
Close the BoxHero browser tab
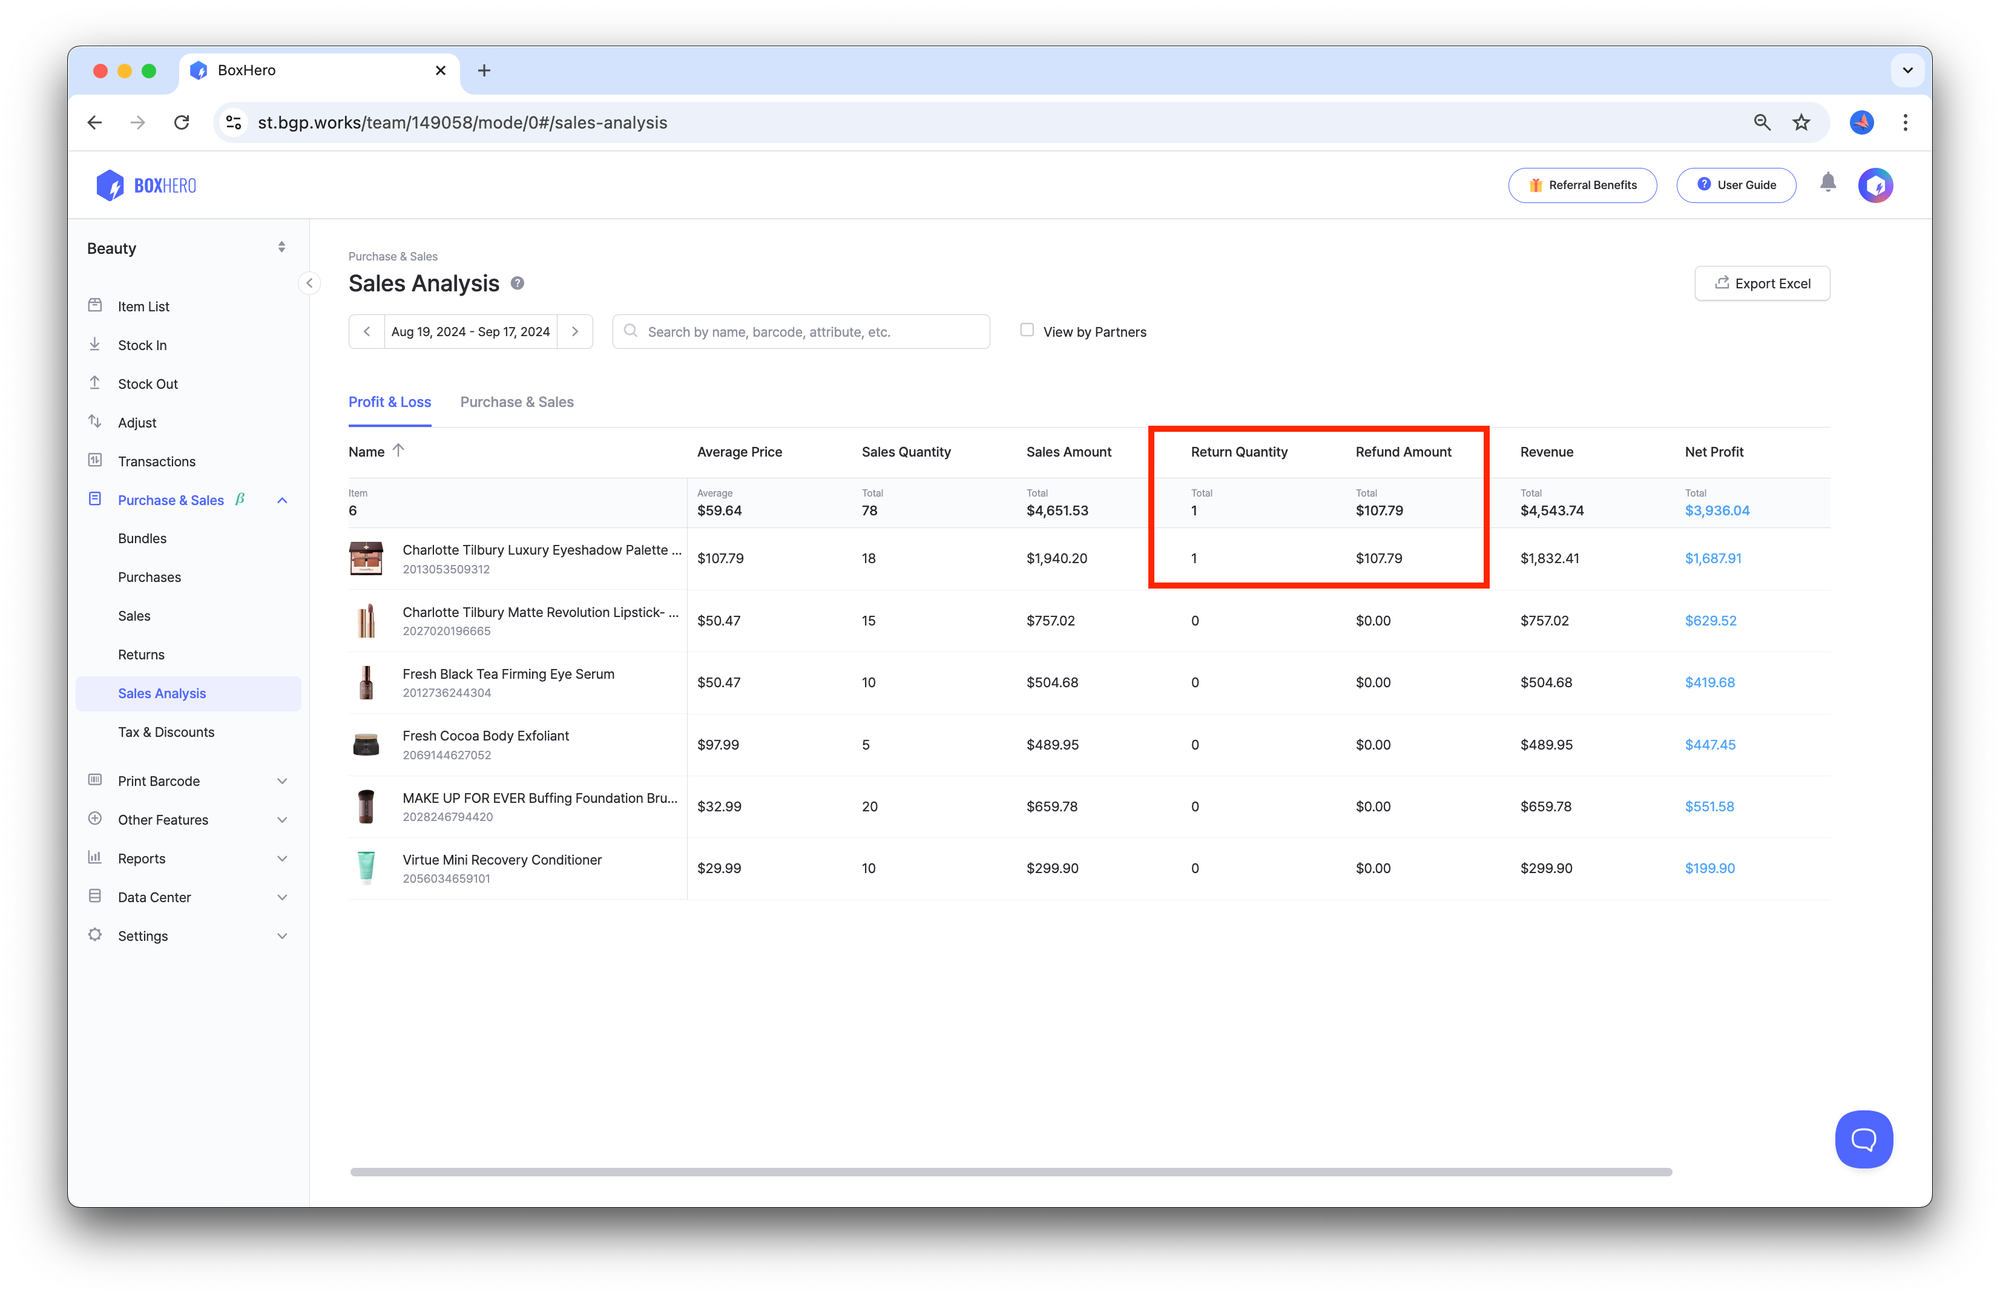pos(440,70)
